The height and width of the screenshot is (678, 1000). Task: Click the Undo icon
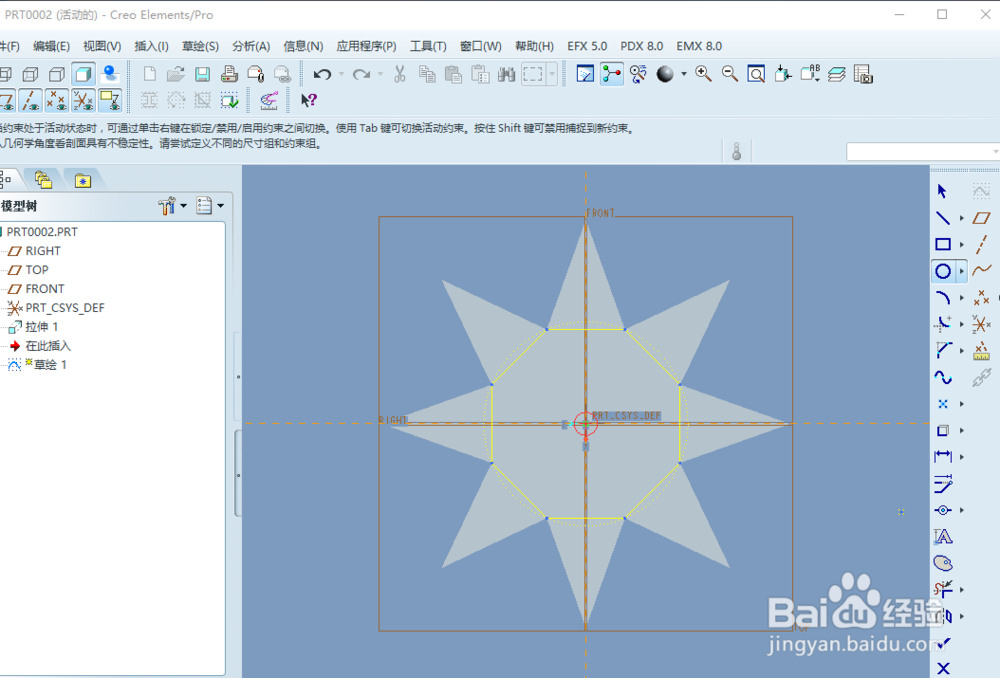(x=322, y=75)
